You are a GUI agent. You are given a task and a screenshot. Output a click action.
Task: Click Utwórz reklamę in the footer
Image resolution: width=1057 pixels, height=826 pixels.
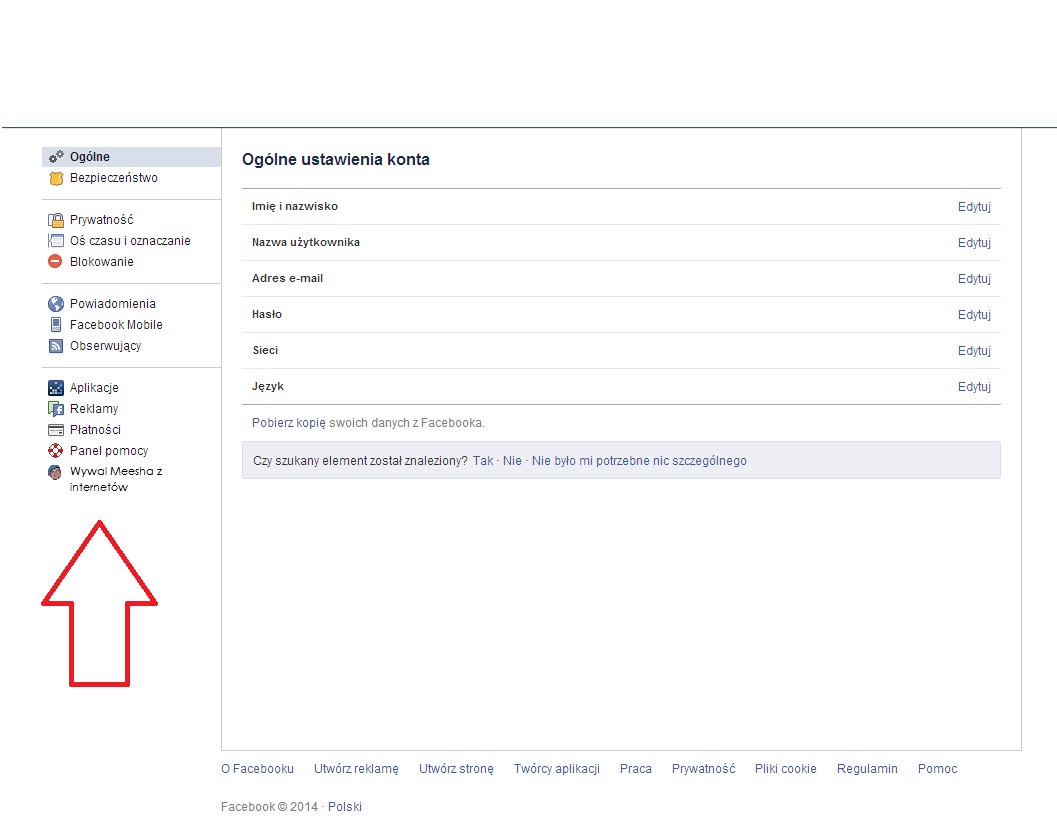tap(356, 769)
